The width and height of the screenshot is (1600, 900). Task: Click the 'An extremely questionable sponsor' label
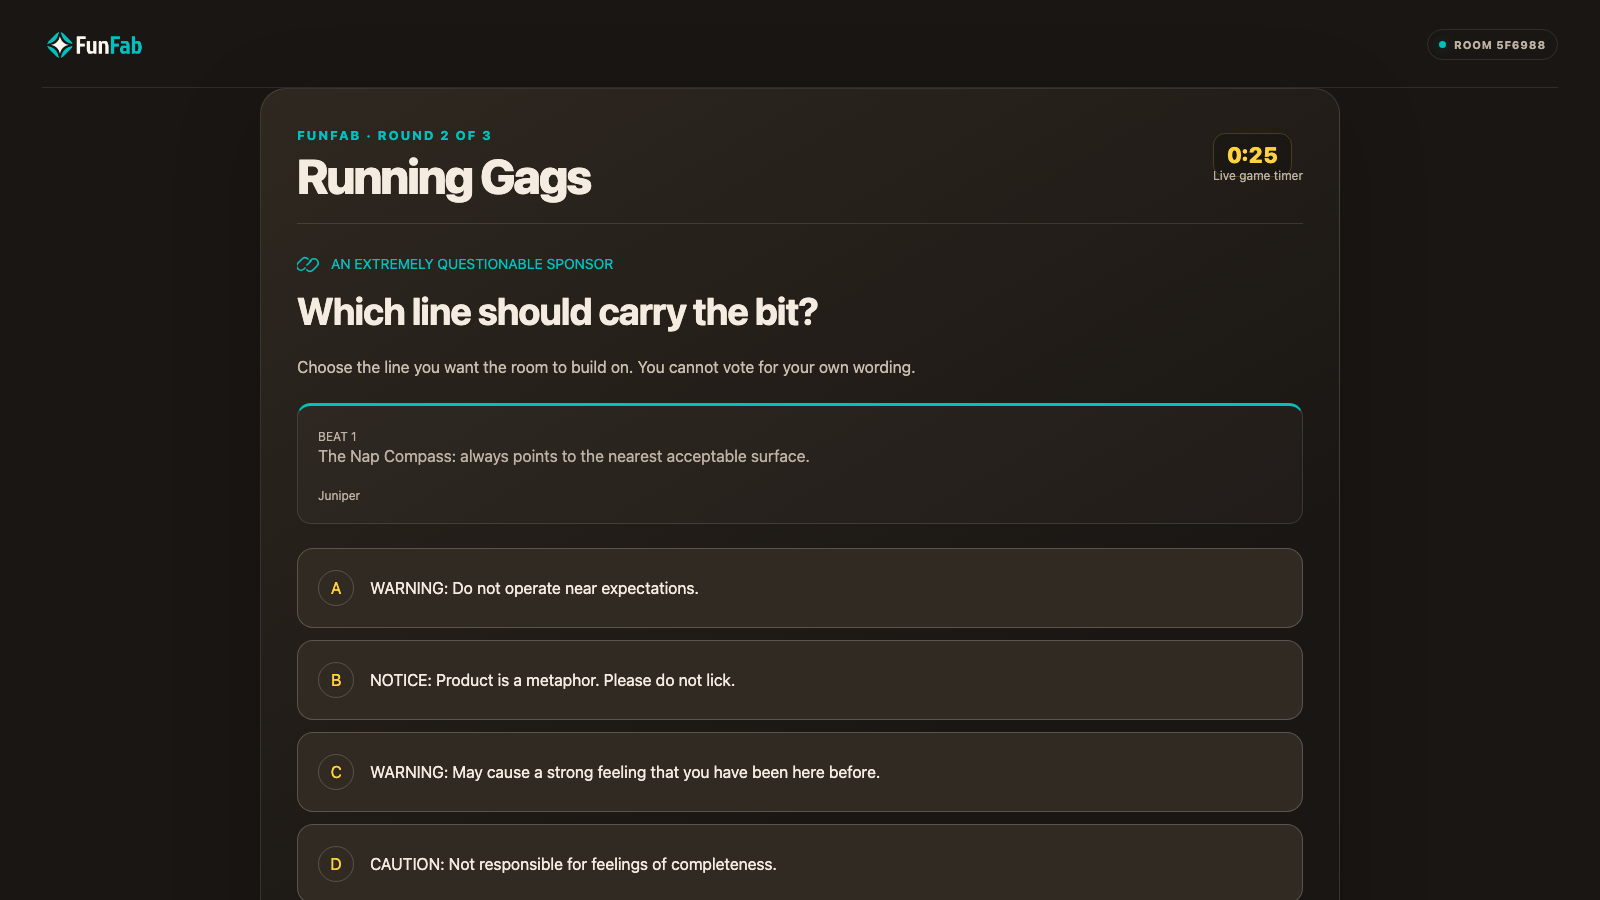point(472,264)
